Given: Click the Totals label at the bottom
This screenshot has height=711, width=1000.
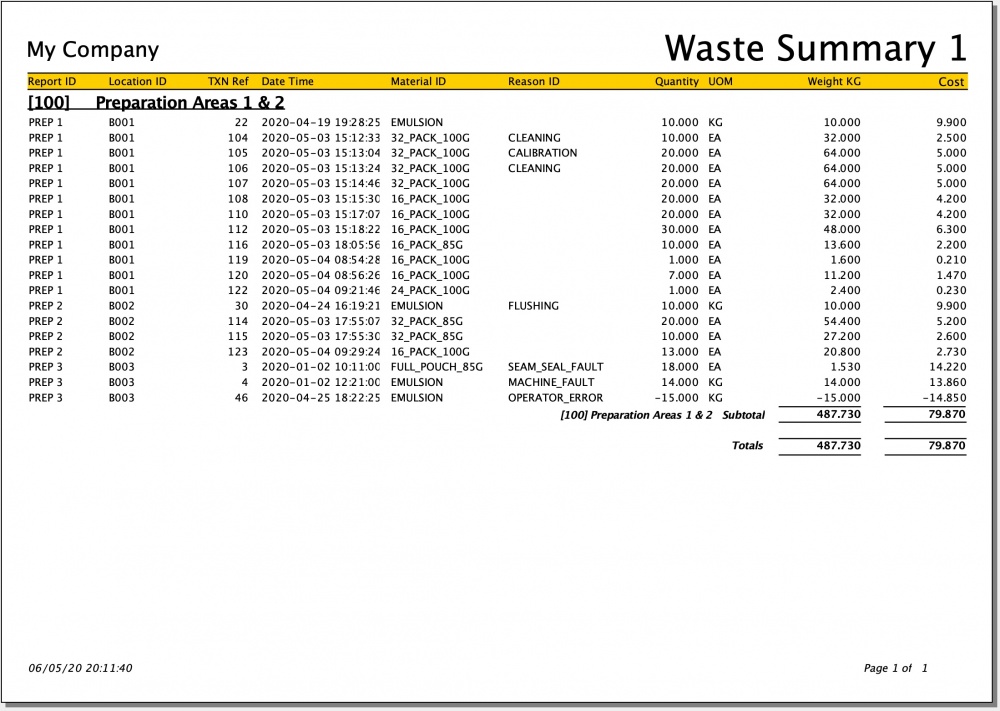Looking at the screenshot, I should [x=747, y=446].
